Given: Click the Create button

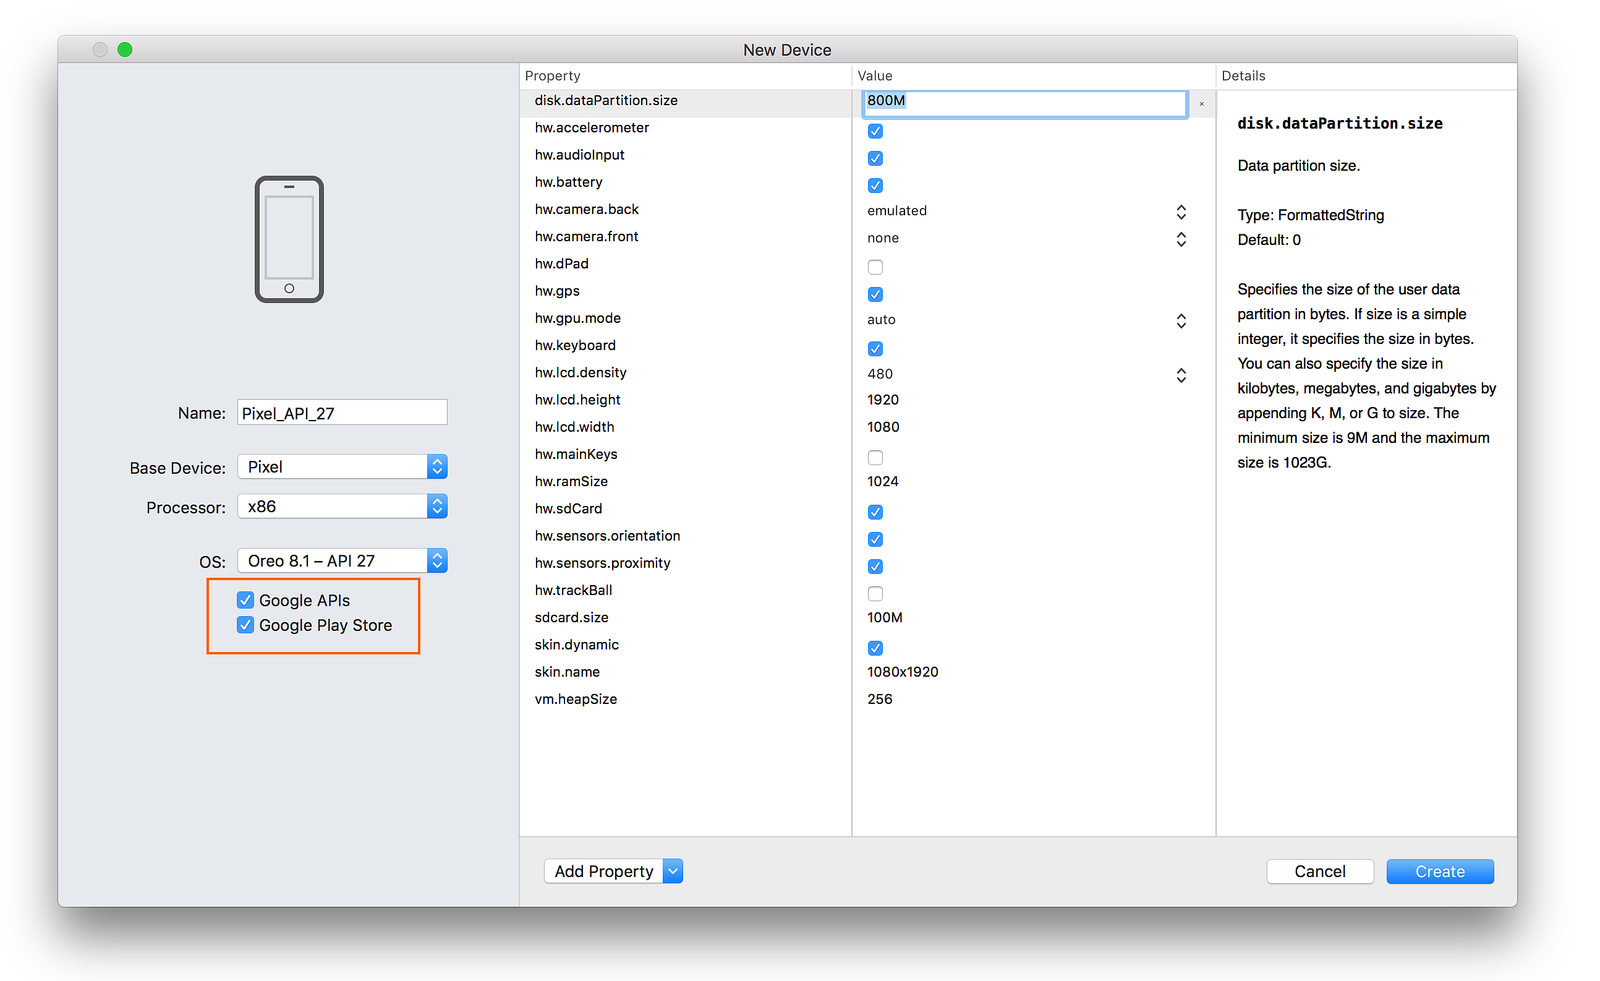Looking at the screenshot, I should pos(1439,872).
